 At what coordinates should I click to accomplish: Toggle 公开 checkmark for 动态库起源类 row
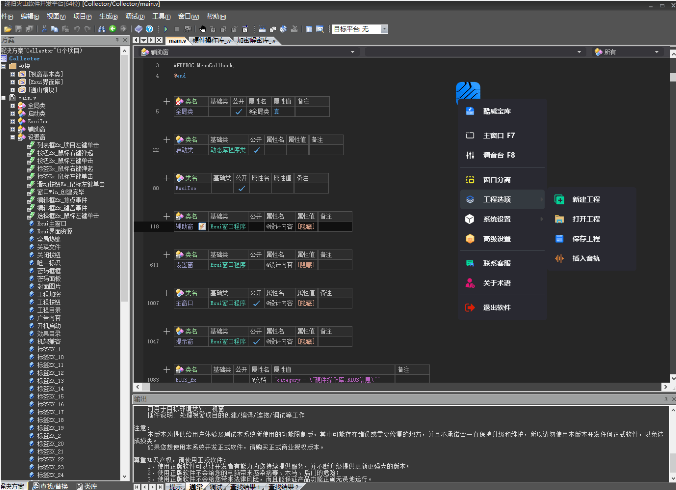(257, 150)
